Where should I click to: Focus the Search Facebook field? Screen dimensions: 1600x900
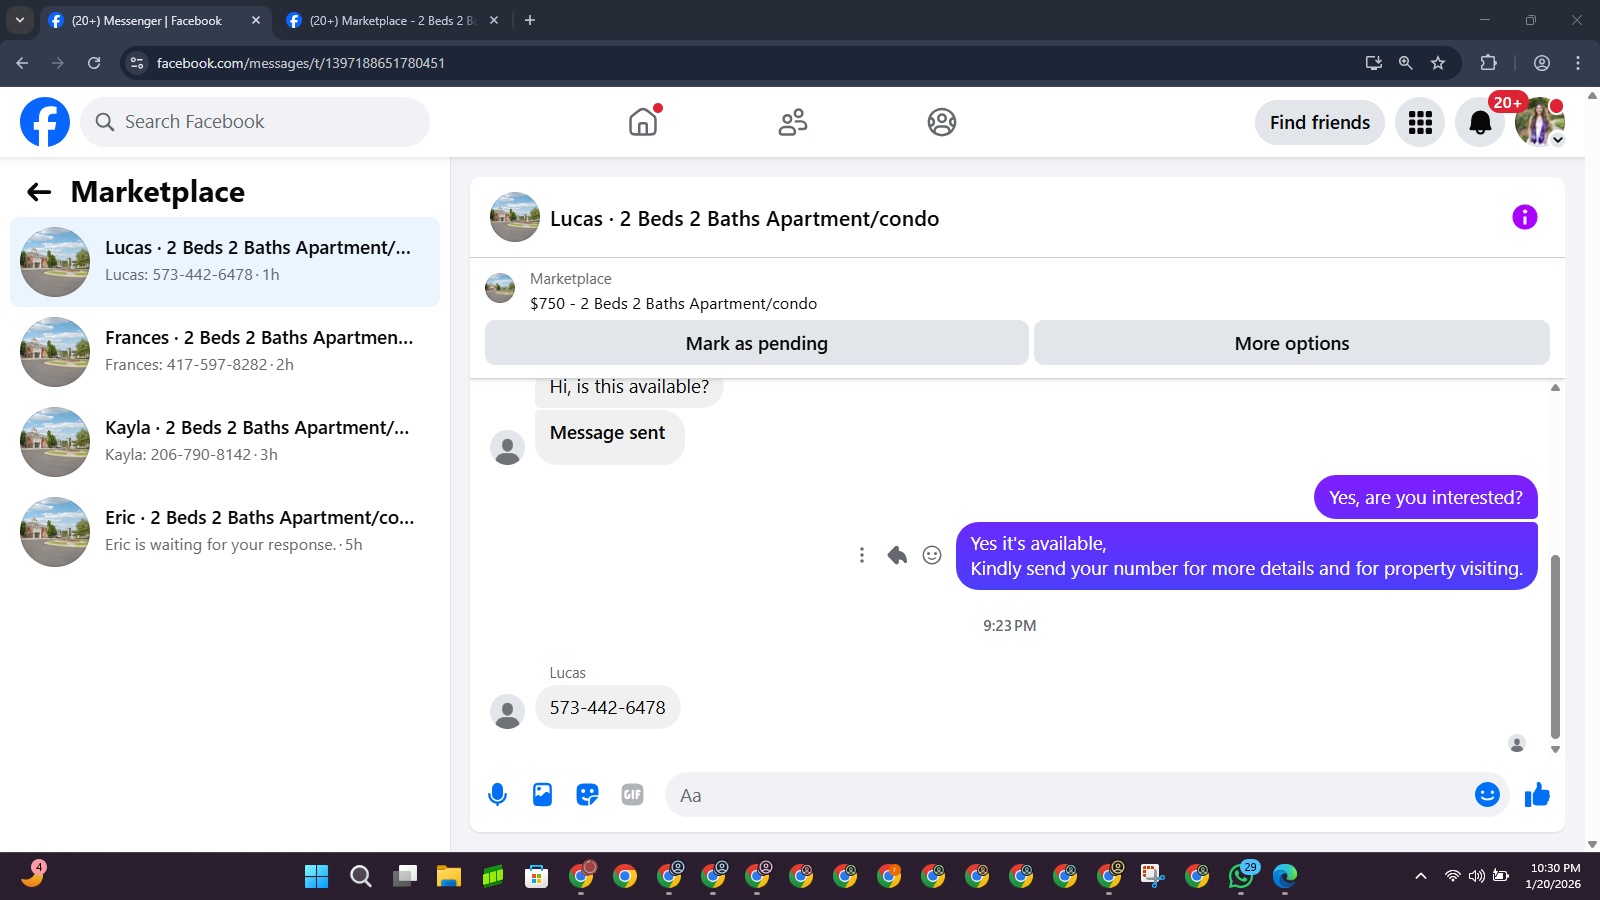click(x=255, y=122)
